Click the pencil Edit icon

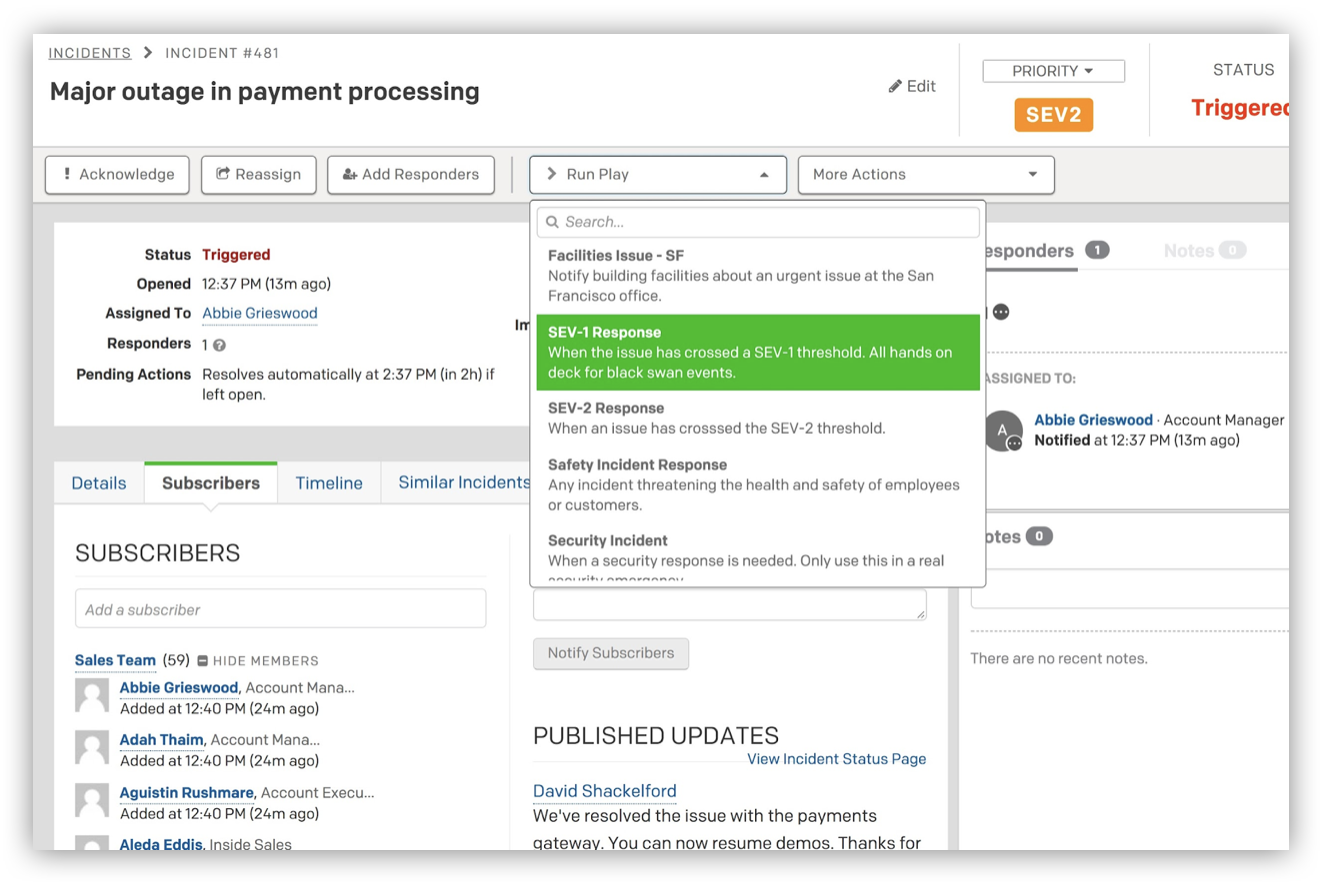point(895,87)
